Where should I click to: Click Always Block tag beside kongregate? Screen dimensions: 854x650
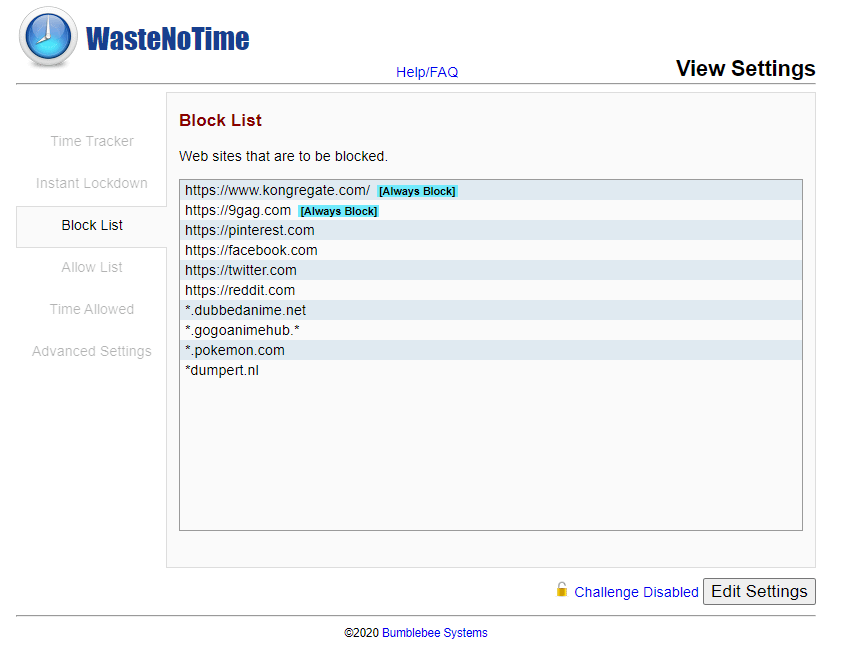click(417, 191)
